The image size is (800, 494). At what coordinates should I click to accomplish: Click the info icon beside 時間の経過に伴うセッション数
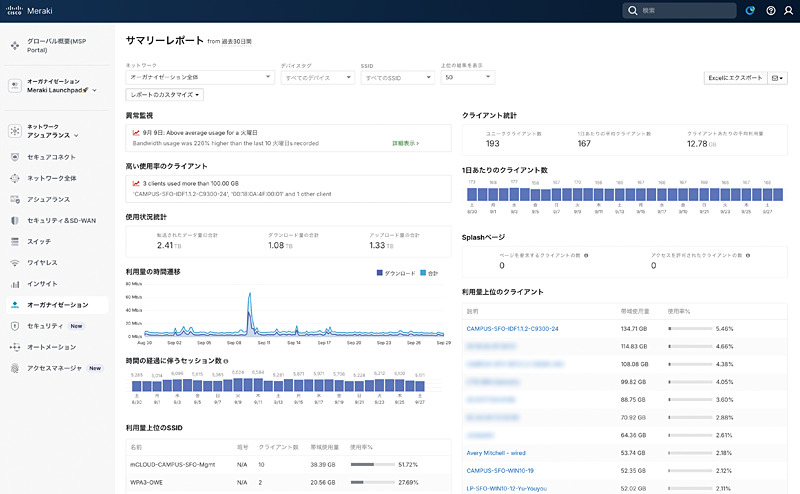click(x=226, y=361)
